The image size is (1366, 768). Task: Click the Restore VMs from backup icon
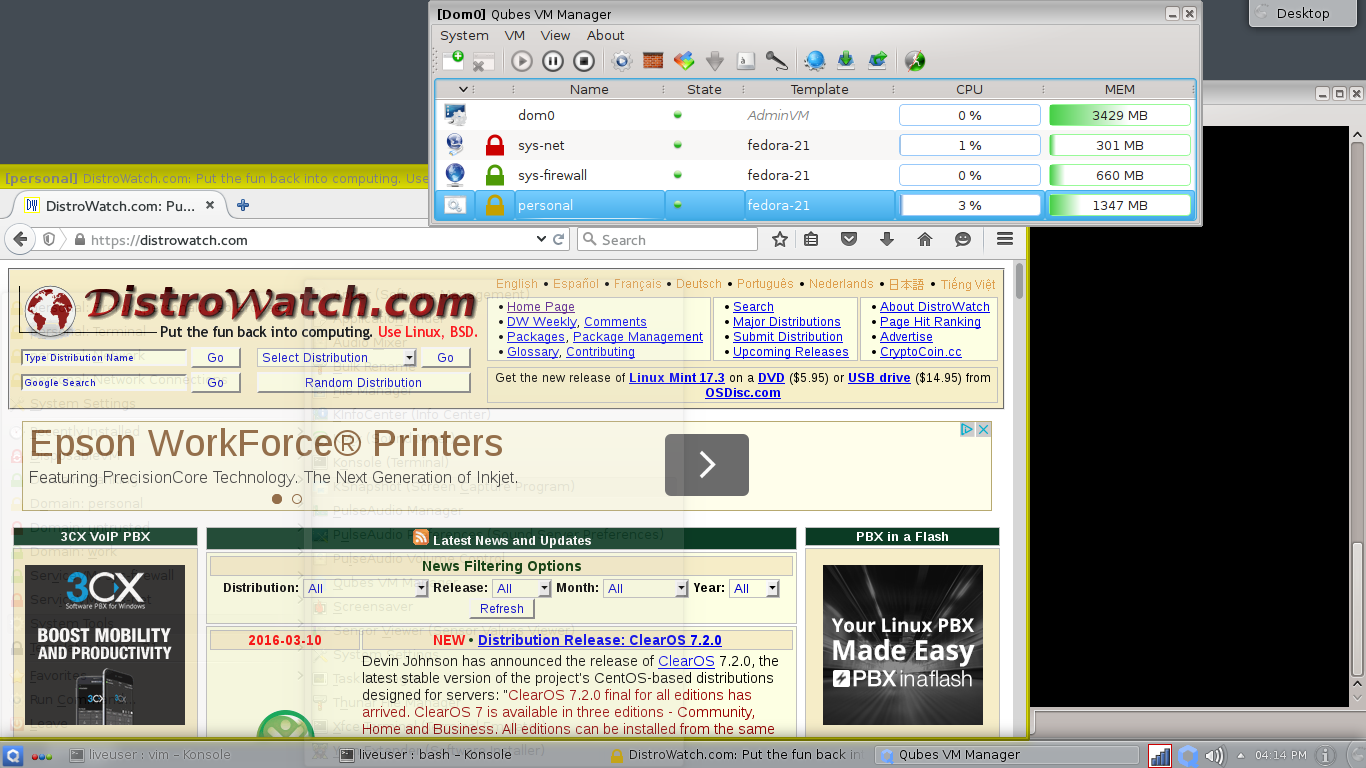(877, 61)
